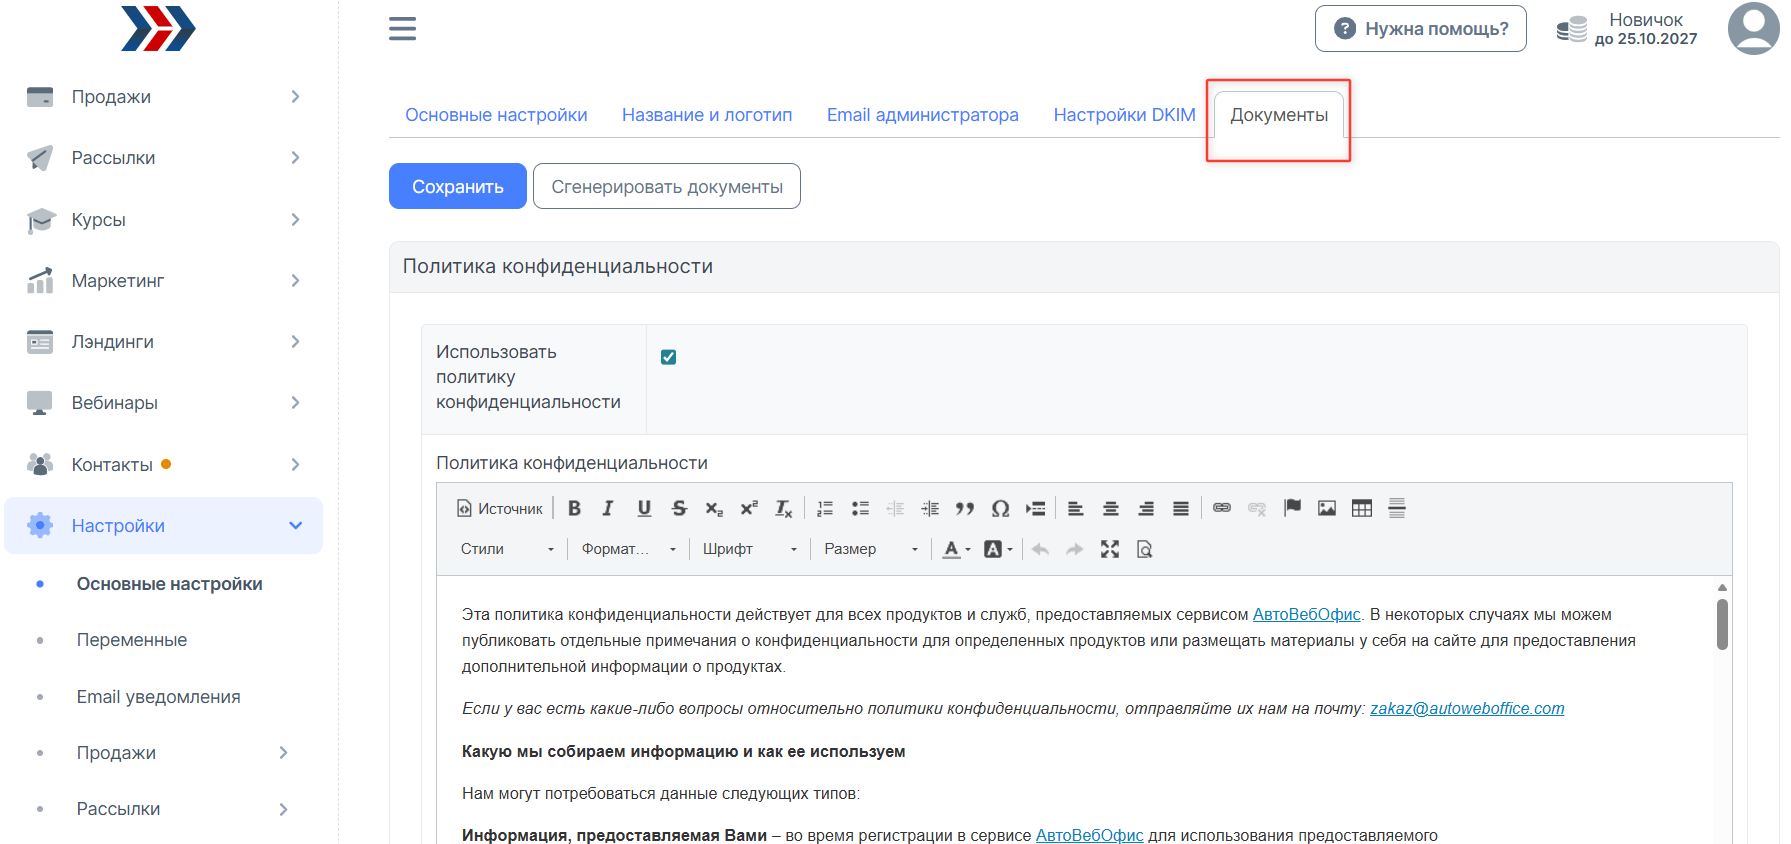Open the Название и логотип tab

pyautogui.click(x=707, y=115)
